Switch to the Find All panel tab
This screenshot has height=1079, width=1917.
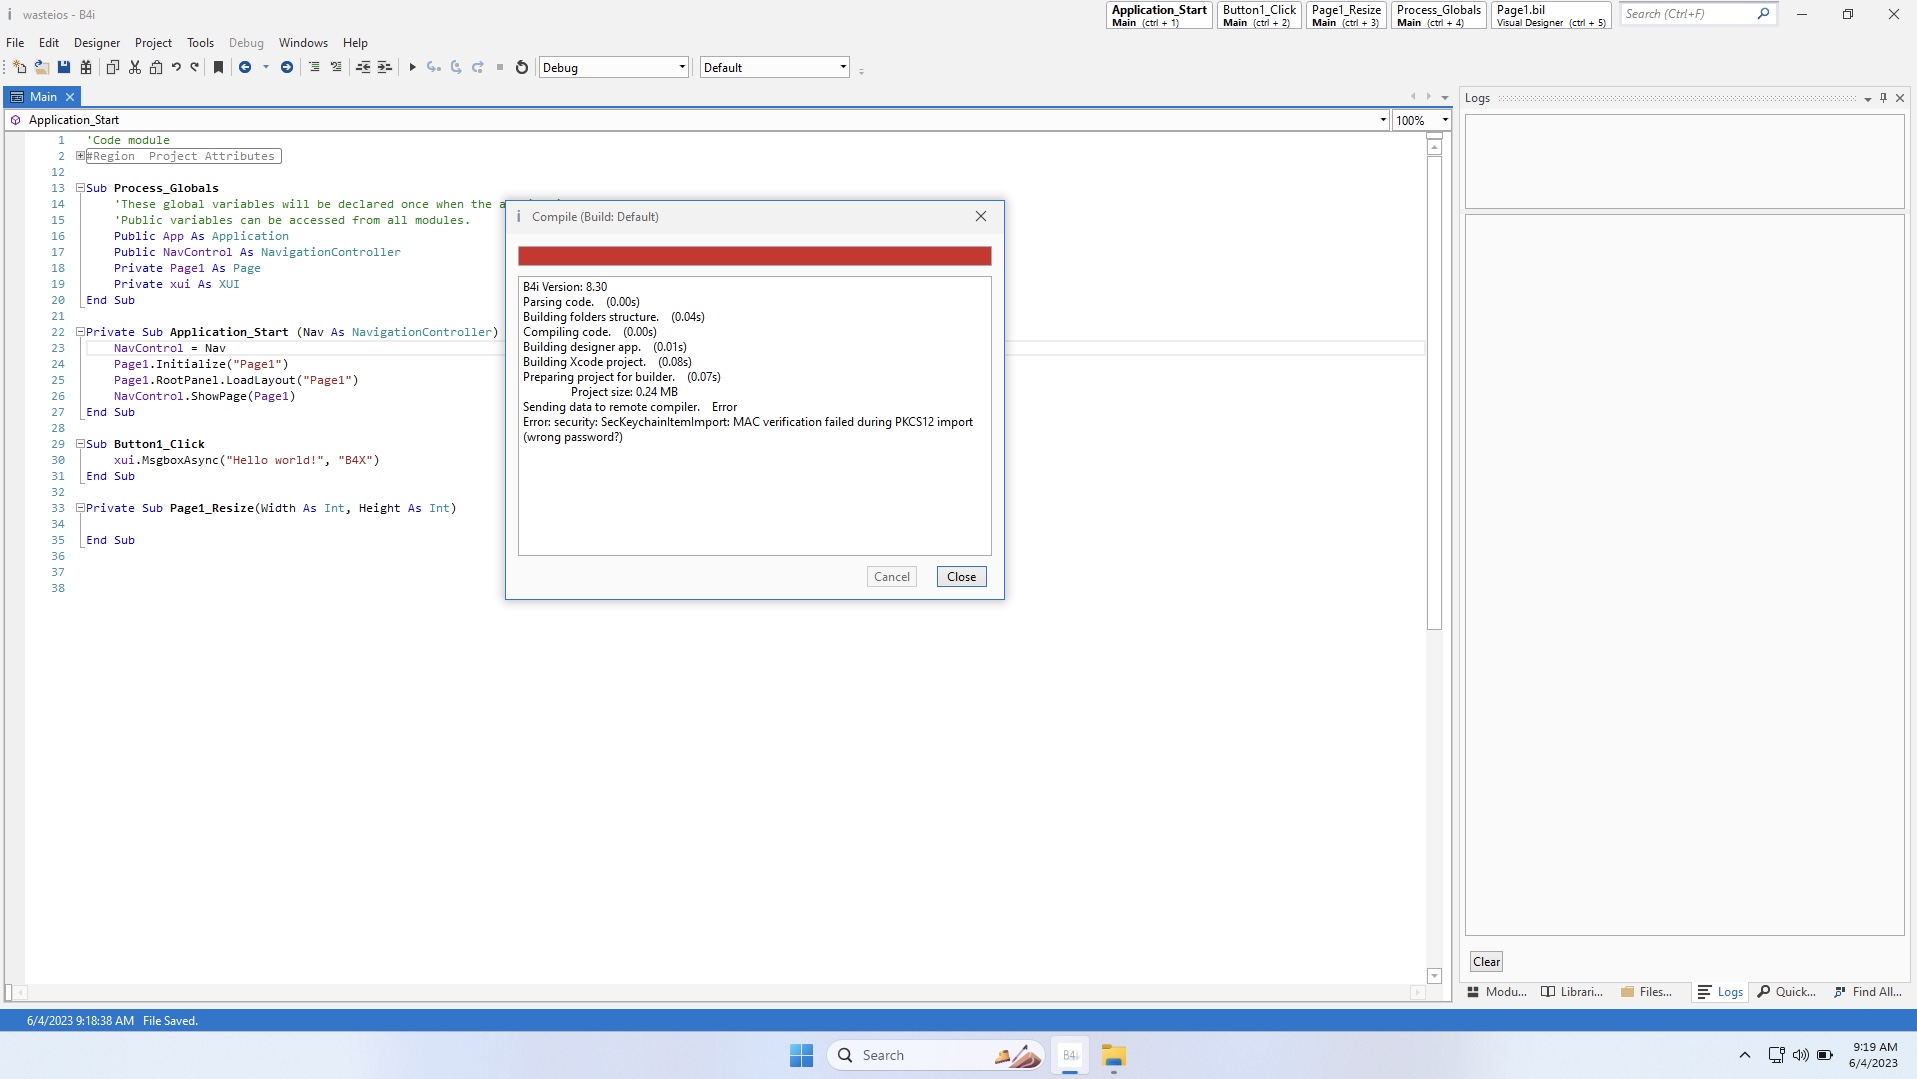(x=1868, y=992)
